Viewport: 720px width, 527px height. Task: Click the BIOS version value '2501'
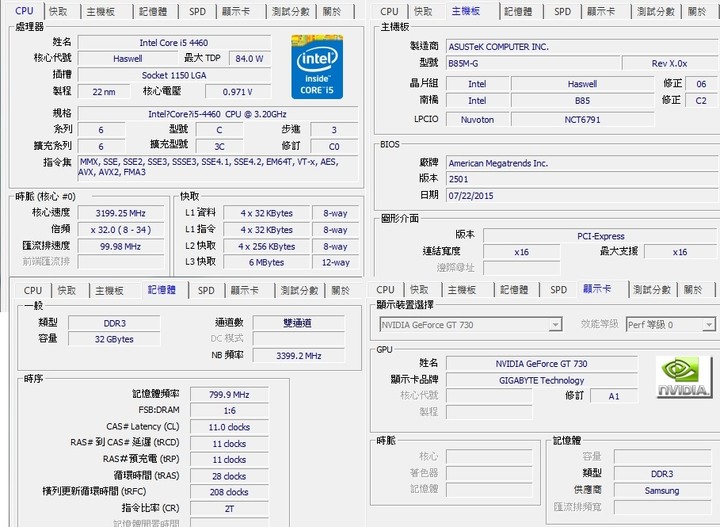click(582, 179)
